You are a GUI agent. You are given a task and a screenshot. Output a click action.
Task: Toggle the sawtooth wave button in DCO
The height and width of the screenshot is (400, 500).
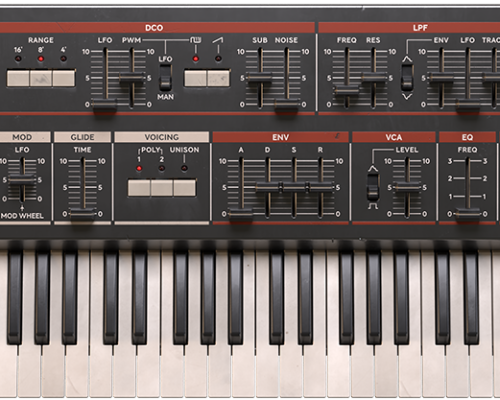pyautogui.click(x=218, y=78)
